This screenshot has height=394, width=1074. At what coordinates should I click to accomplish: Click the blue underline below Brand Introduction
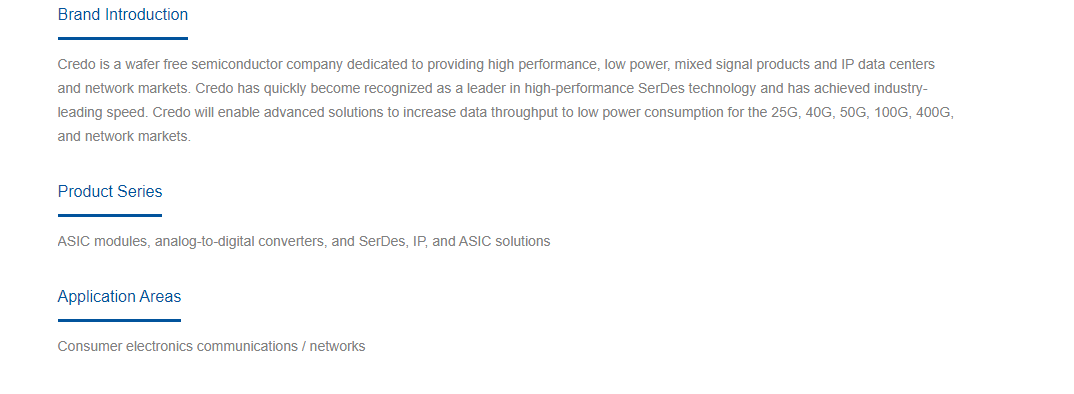coord(123,38)
